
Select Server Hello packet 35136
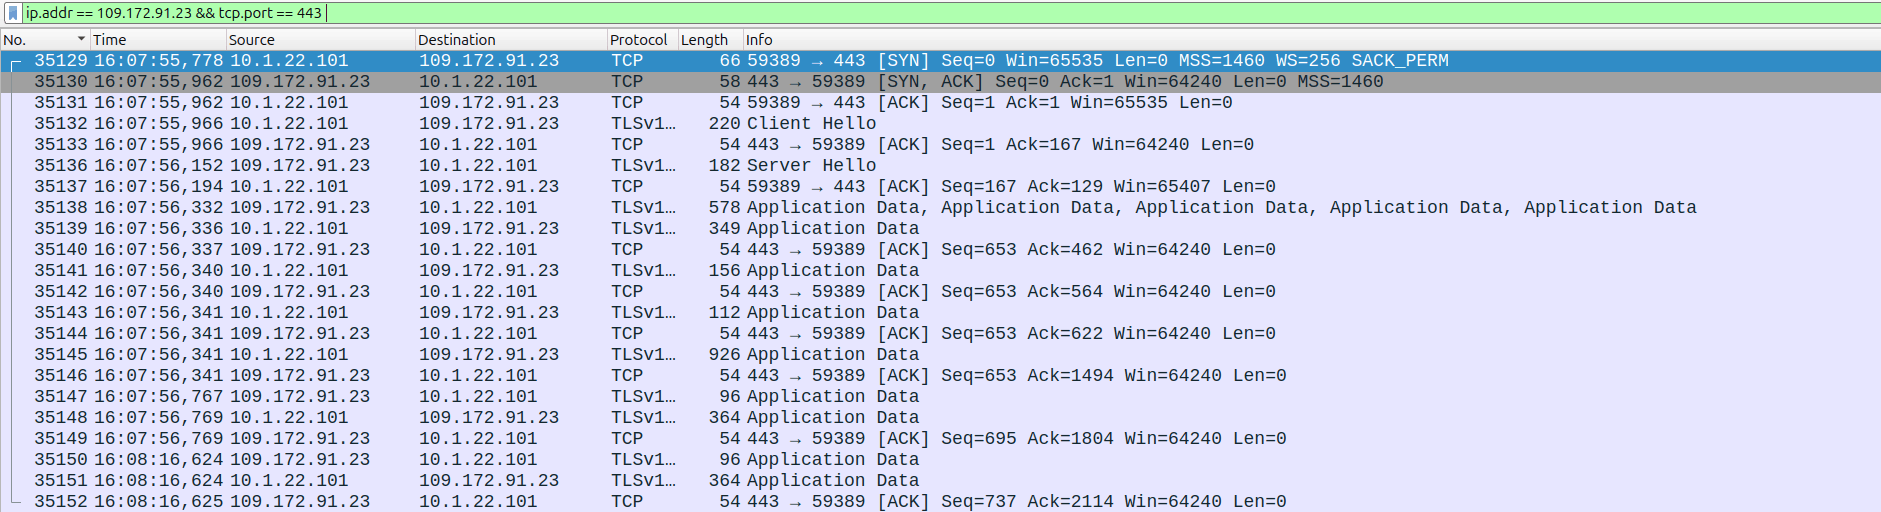[940, 166]
